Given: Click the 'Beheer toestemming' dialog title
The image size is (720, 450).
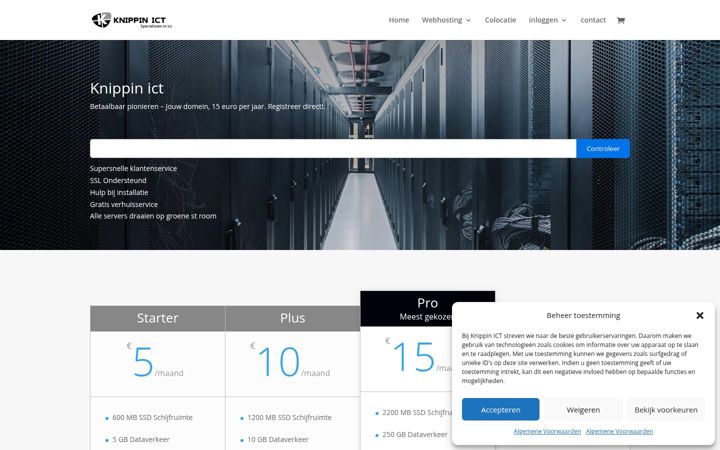Looking at the screenshot, I should click(583, 315).
